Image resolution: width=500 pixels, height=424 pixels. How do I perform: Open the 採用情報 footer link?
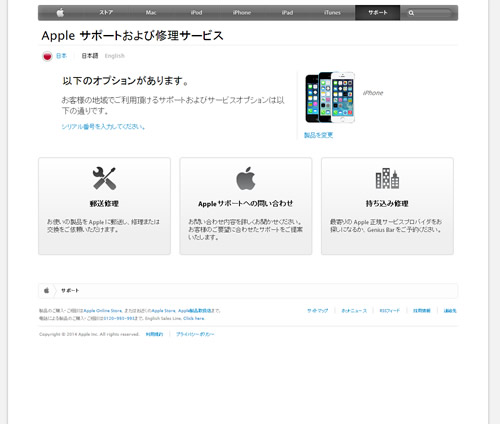[422, 311]
